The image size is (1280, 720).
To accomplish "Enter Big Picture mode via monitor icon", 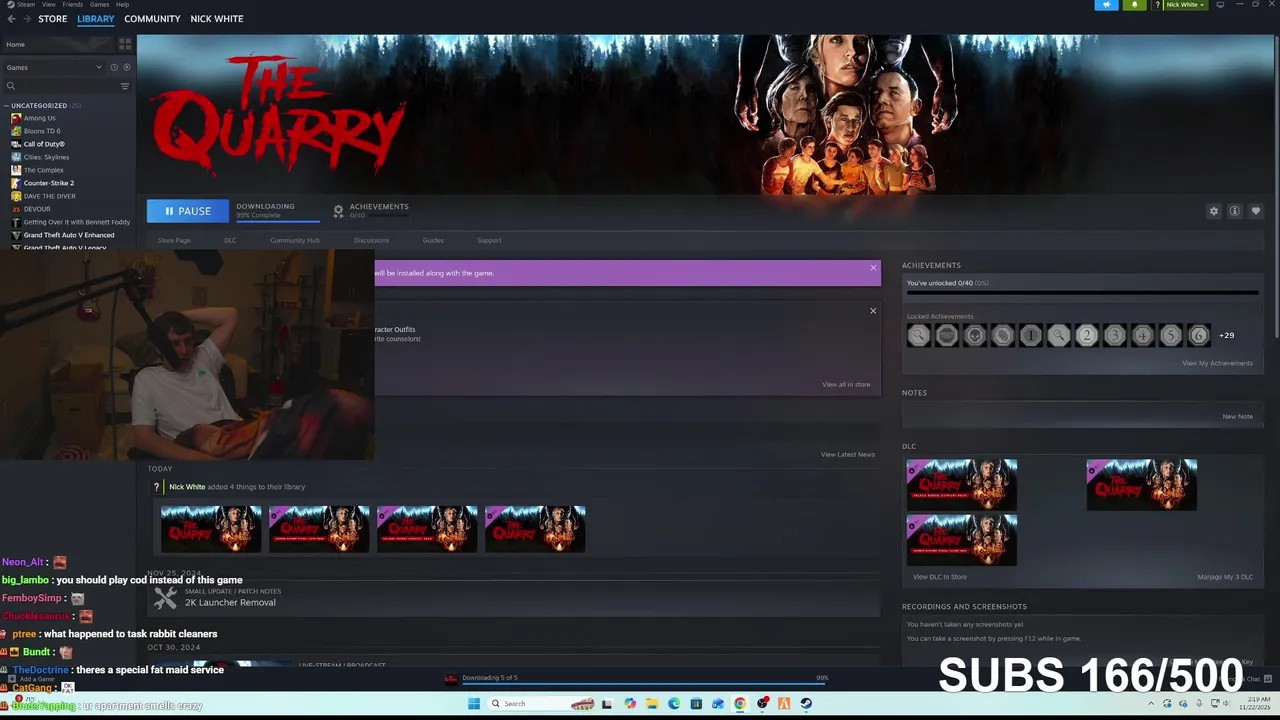I will (x=1219, y=5).
